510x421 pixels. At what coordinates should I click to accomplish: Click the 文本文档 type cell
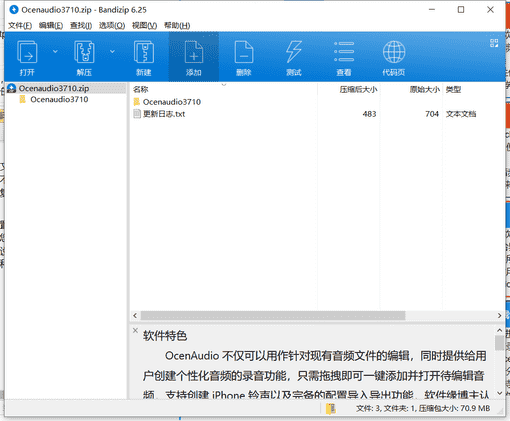[461, 114]
